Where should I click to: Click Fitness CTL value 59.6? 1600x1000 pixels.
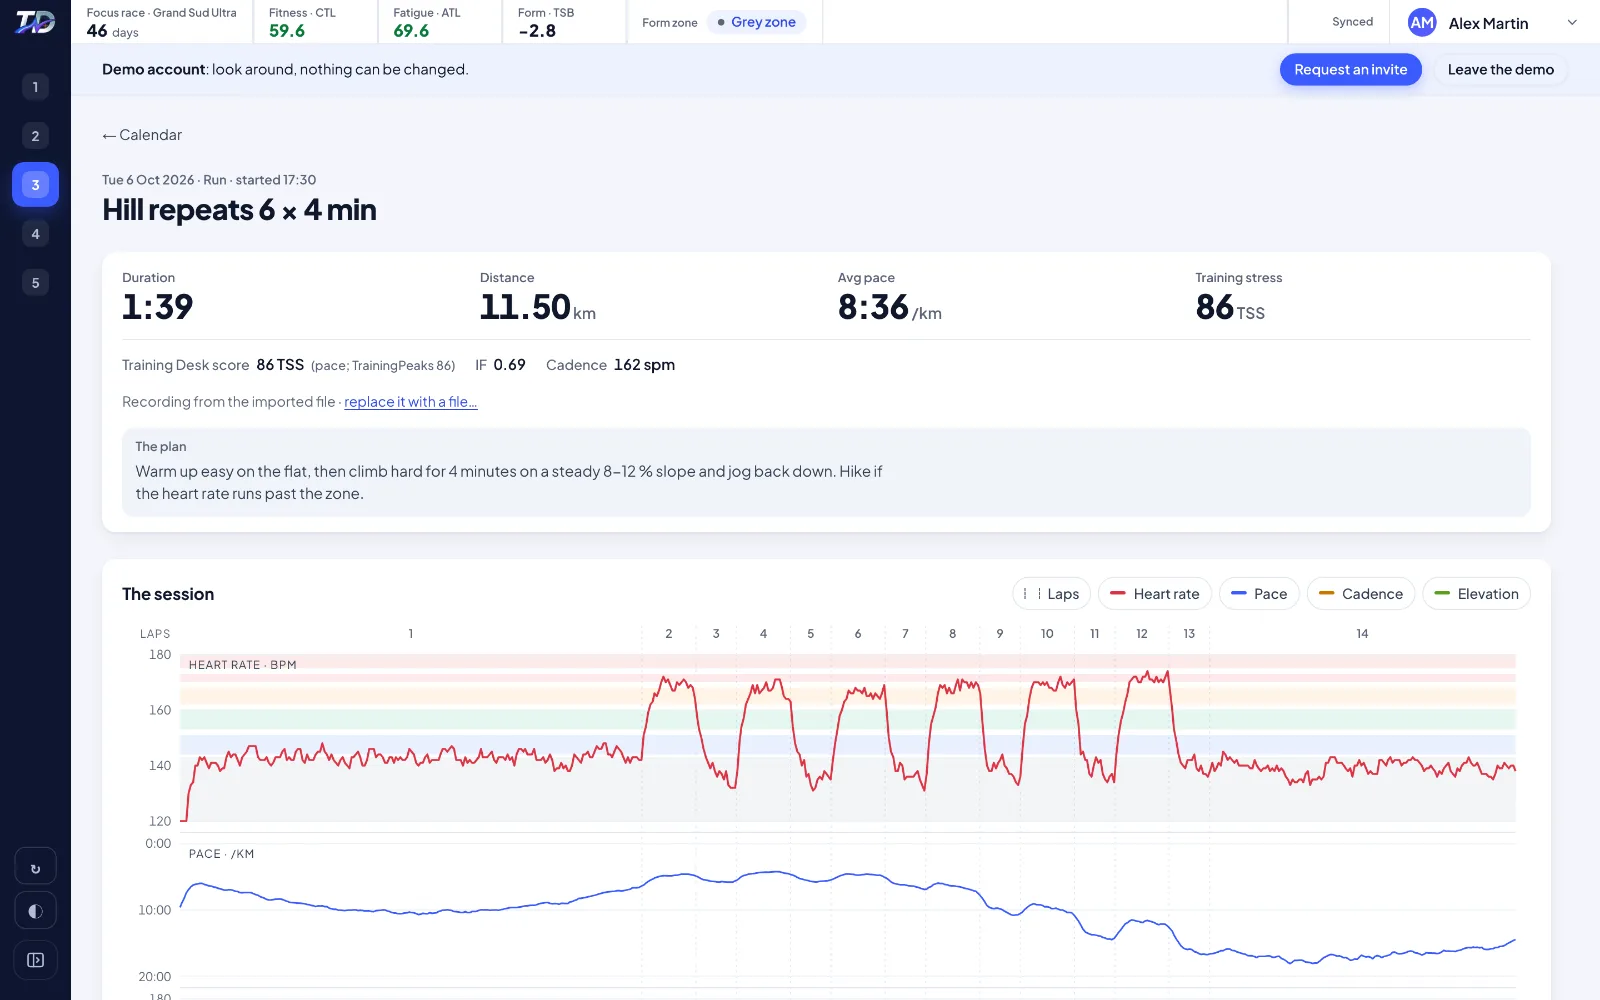click(287, 31)
